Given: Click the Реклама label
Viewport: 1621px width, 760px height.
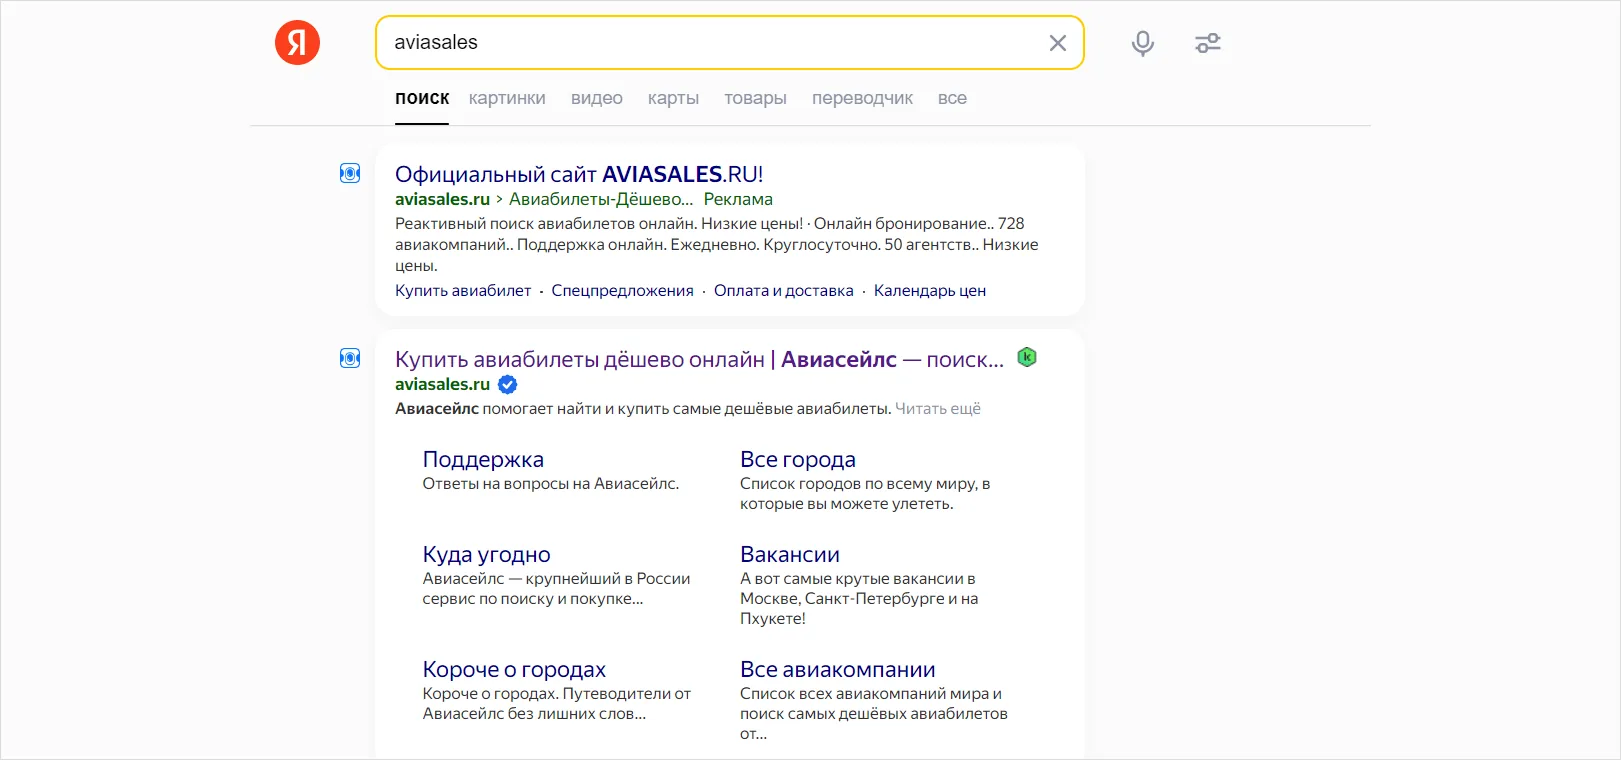Looking at the screenshot, I should tap(738, 199).
